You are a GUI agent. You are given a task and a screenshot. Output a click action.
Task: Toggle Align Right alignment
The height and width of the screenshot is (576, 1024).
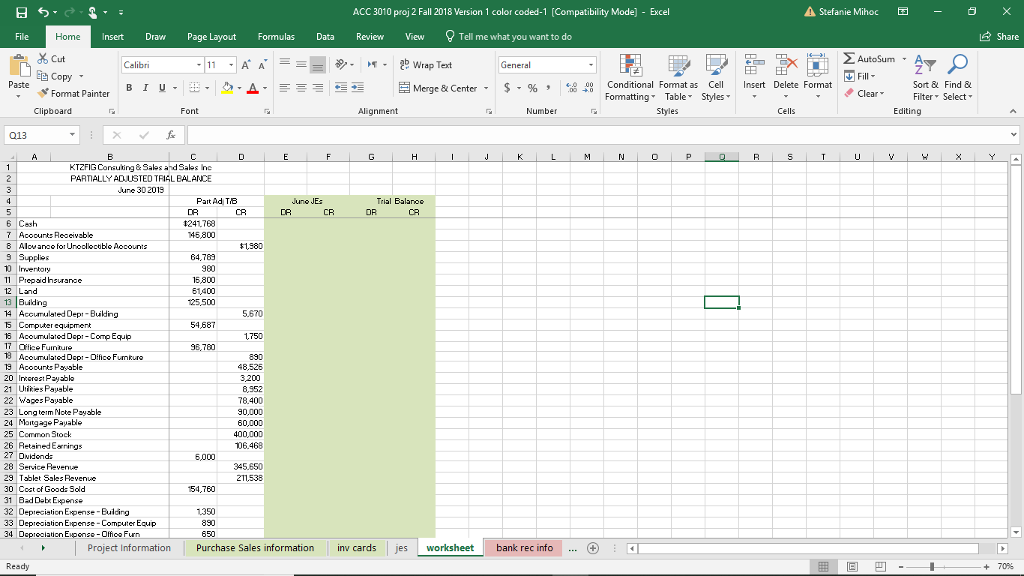[317, 88]
